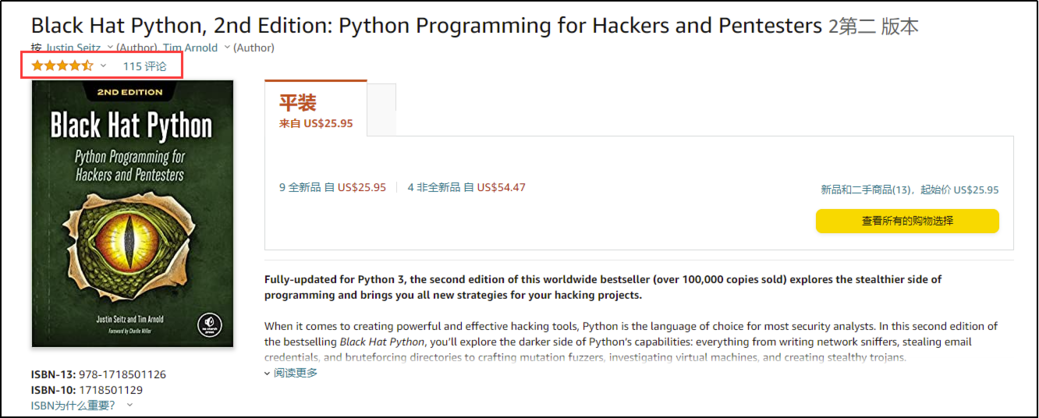Click the ISBN-10 1718501129 text
1039x418 pixels.
pyautogui.click(x=87, y=390)
